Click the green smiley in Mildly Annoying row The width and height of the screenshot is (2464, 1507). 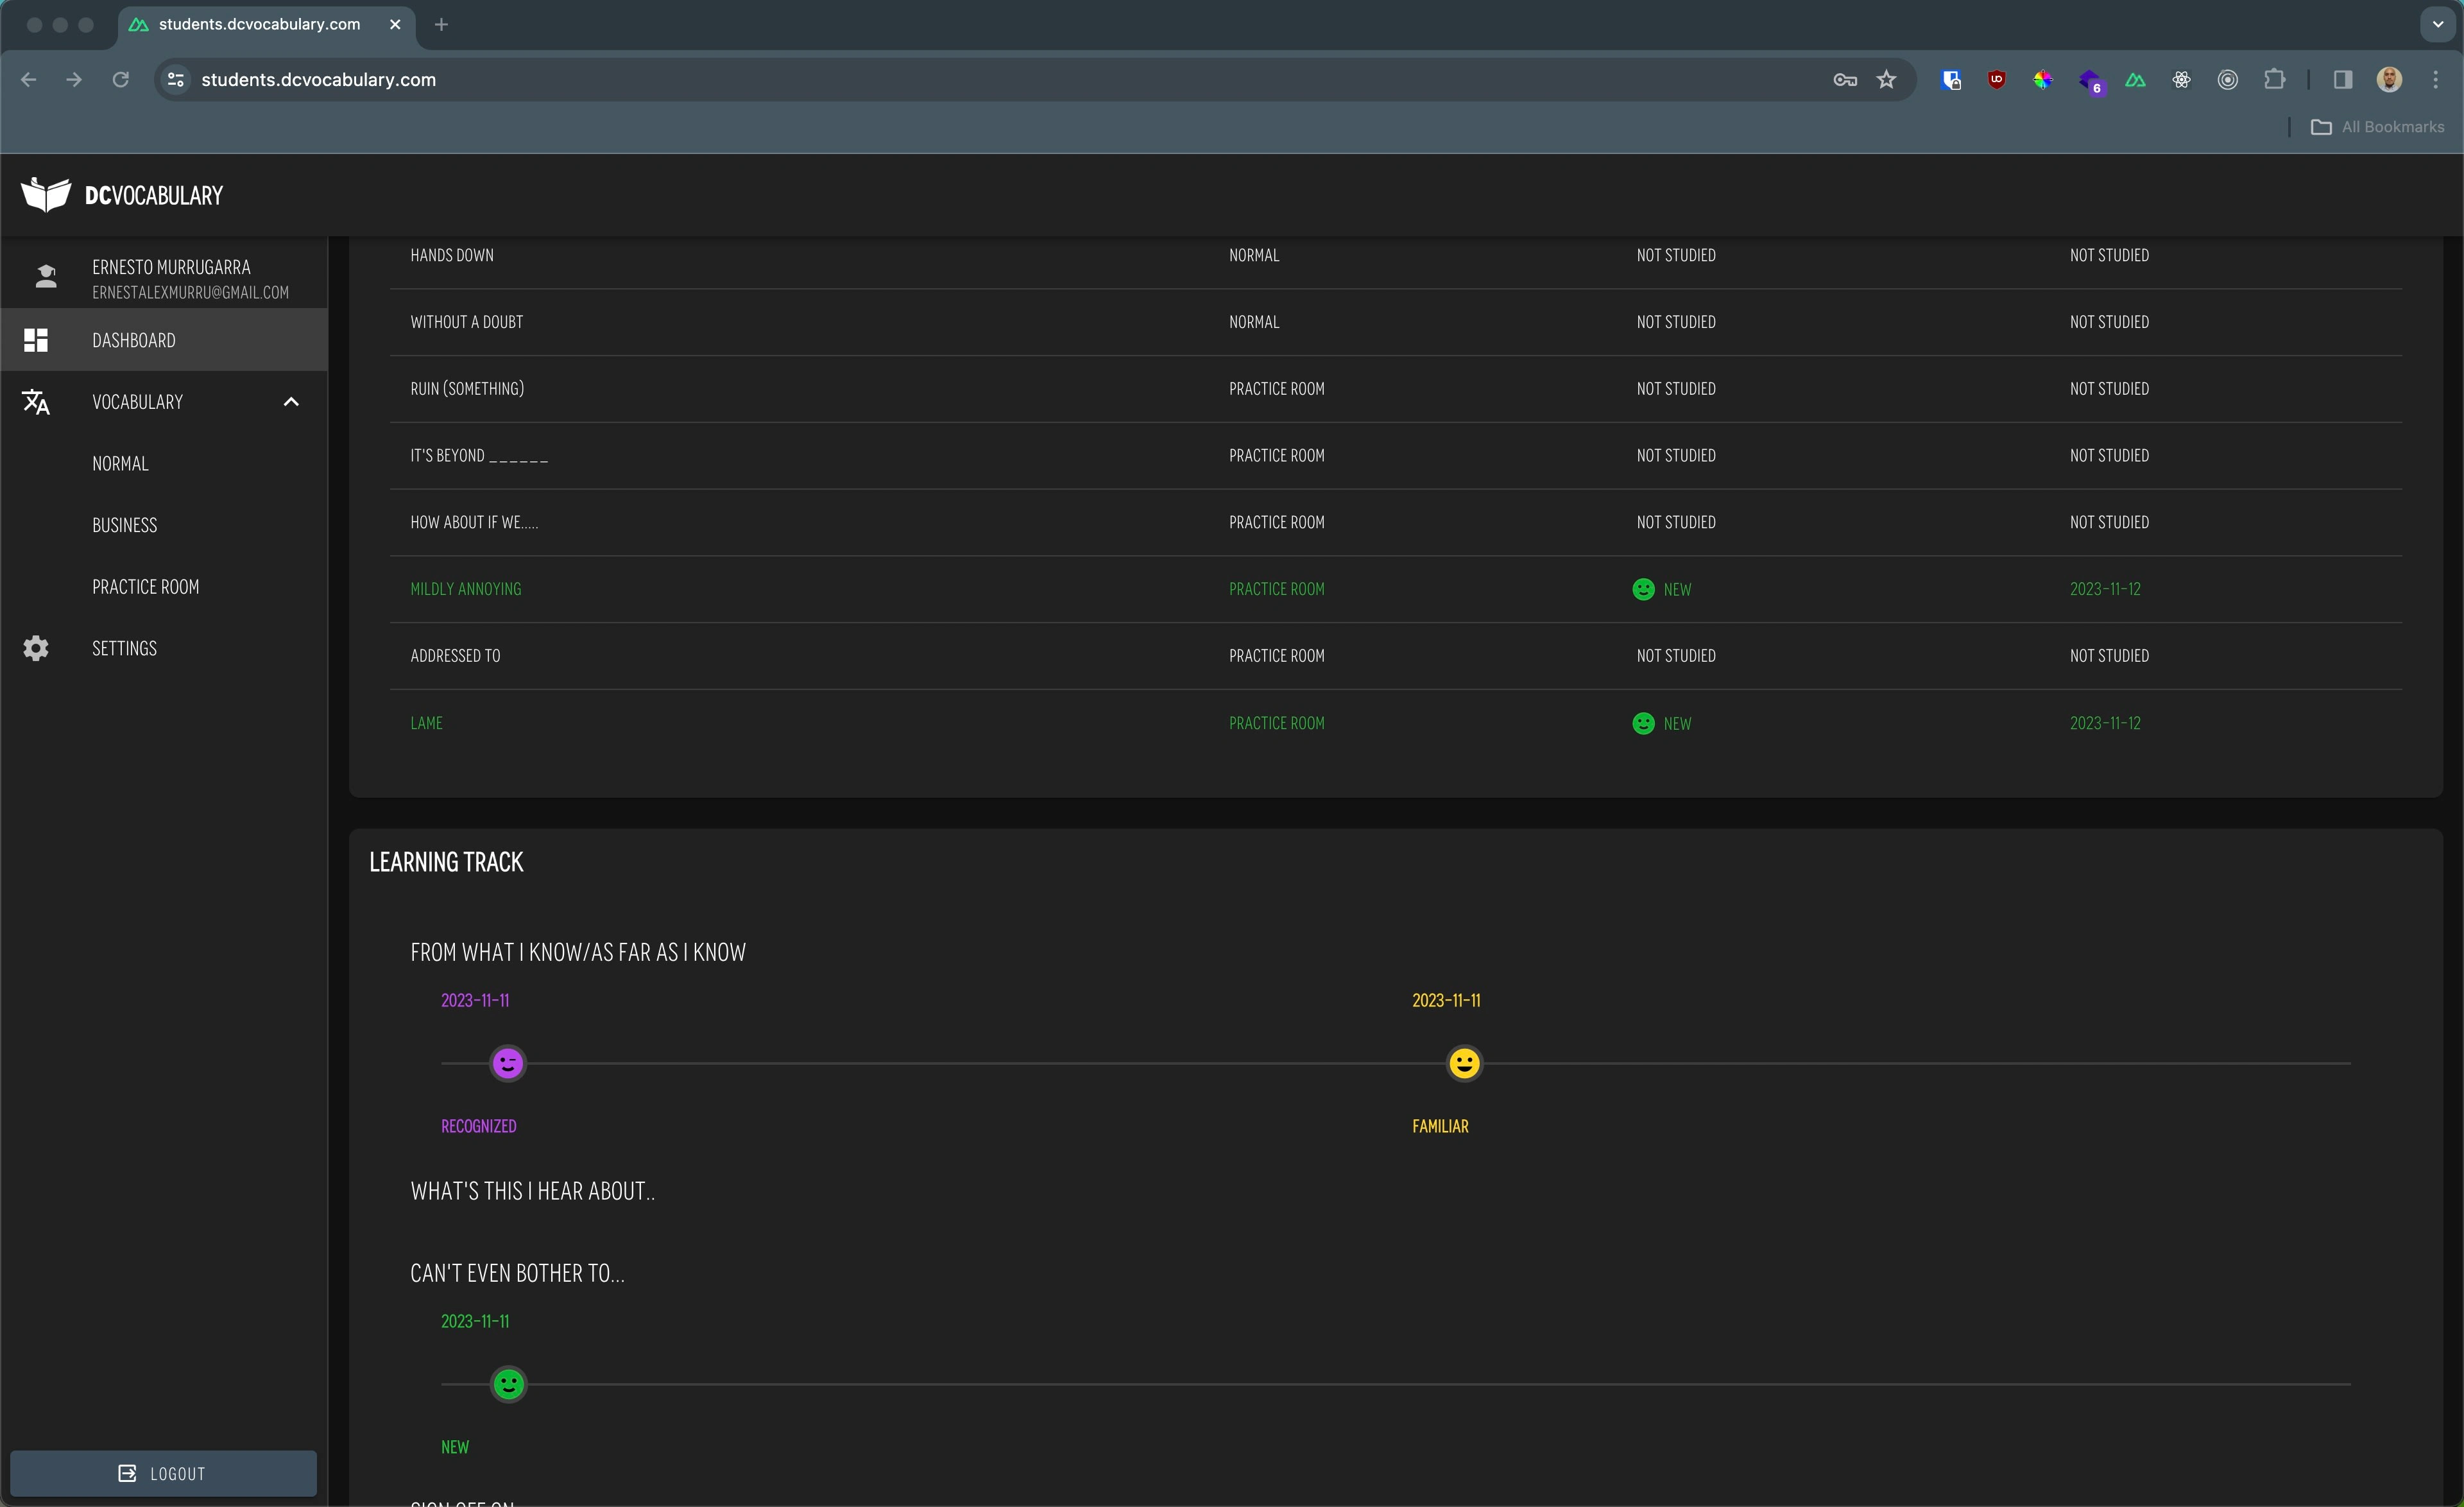click(1643, 589)
